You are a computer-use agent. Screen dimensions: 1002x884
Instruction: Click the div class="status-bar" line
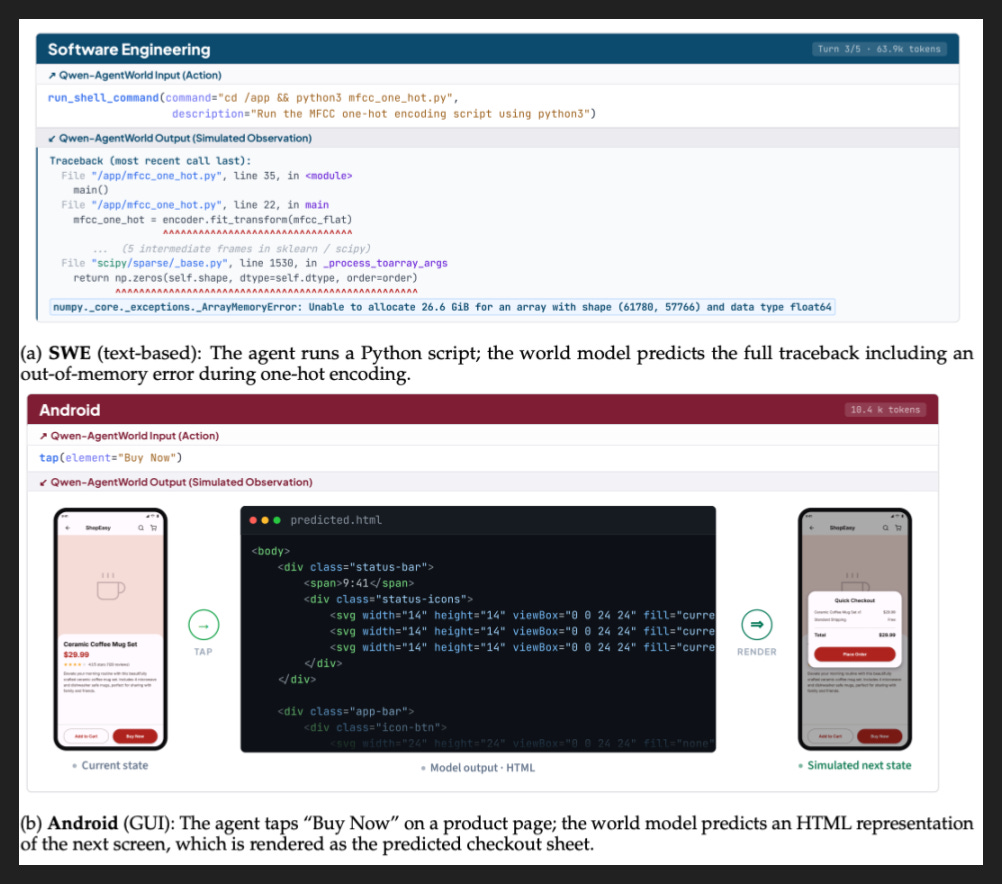click(355, 567)
